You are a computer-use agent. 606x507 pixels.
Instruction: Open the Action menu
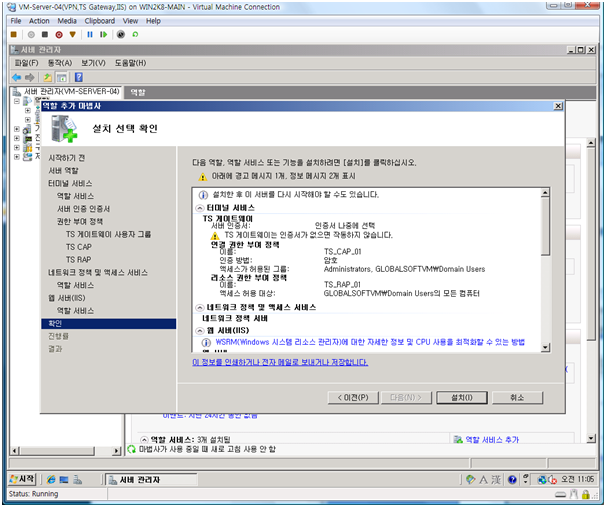(39, 21)
